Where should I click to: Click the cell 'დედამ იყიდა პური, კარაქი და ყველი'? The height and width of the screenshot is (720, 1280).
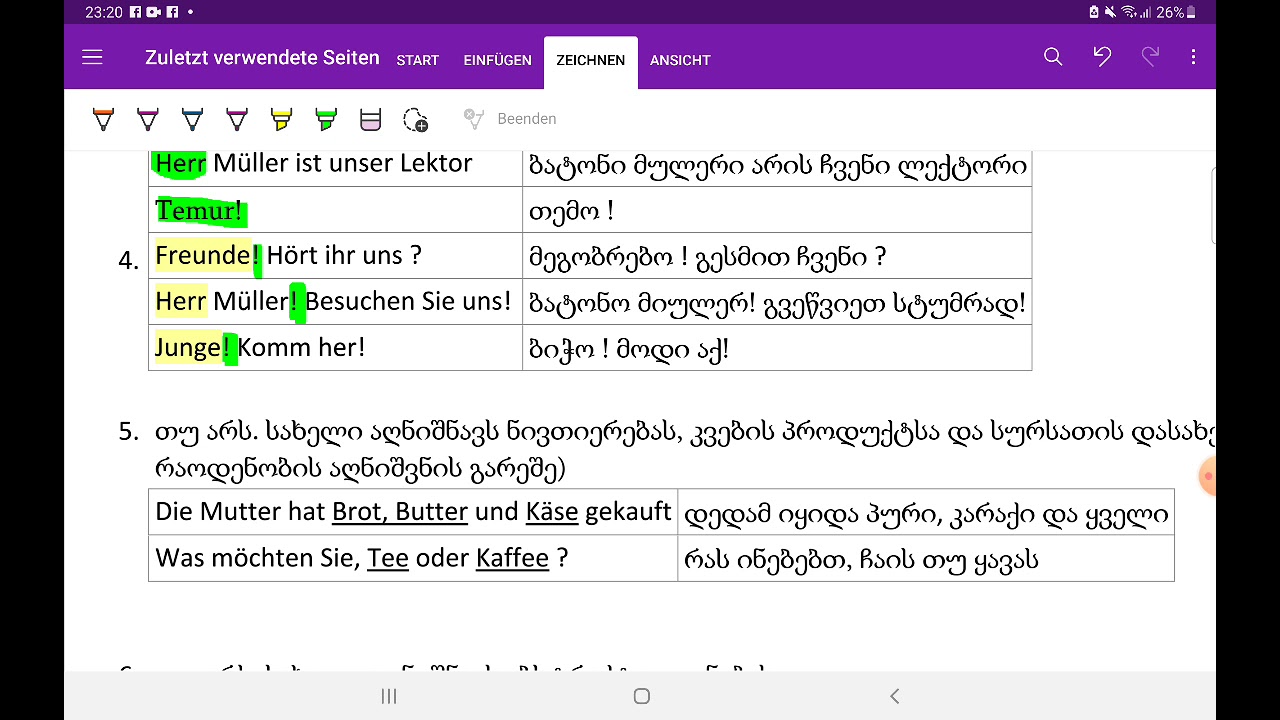tap(926, 513)
